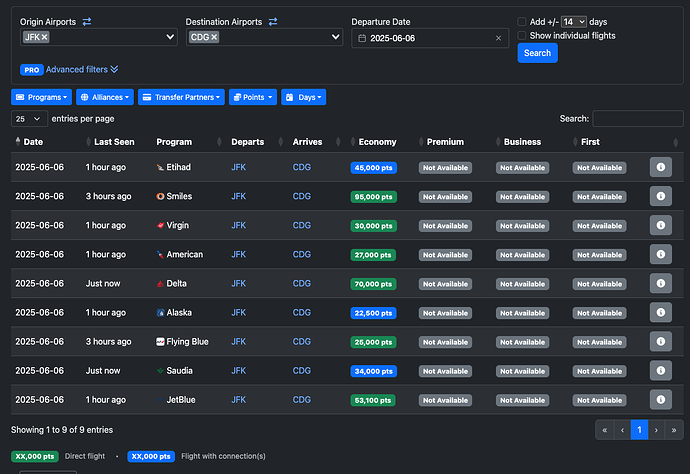Click Not Available under First for Saudia
Screen dimensions: 690x474
[599, 371]
